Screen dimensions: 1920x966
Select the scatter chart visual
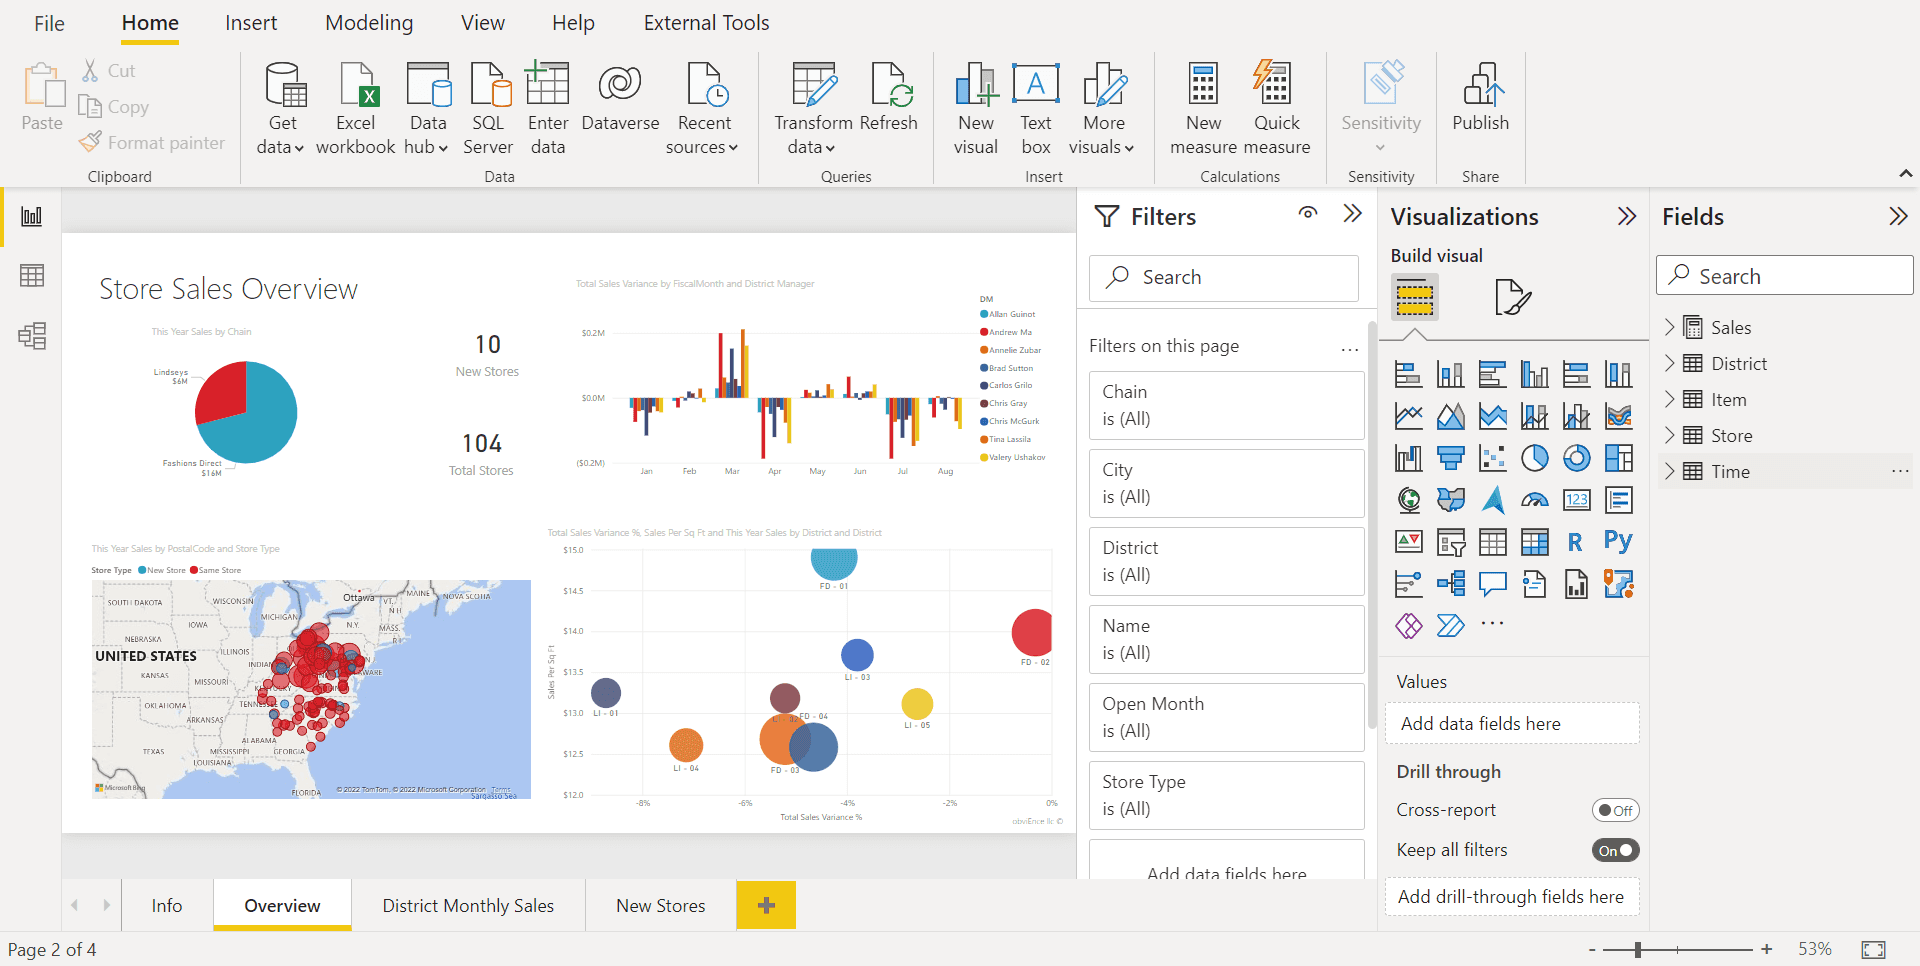click(x=1492, y=458)
